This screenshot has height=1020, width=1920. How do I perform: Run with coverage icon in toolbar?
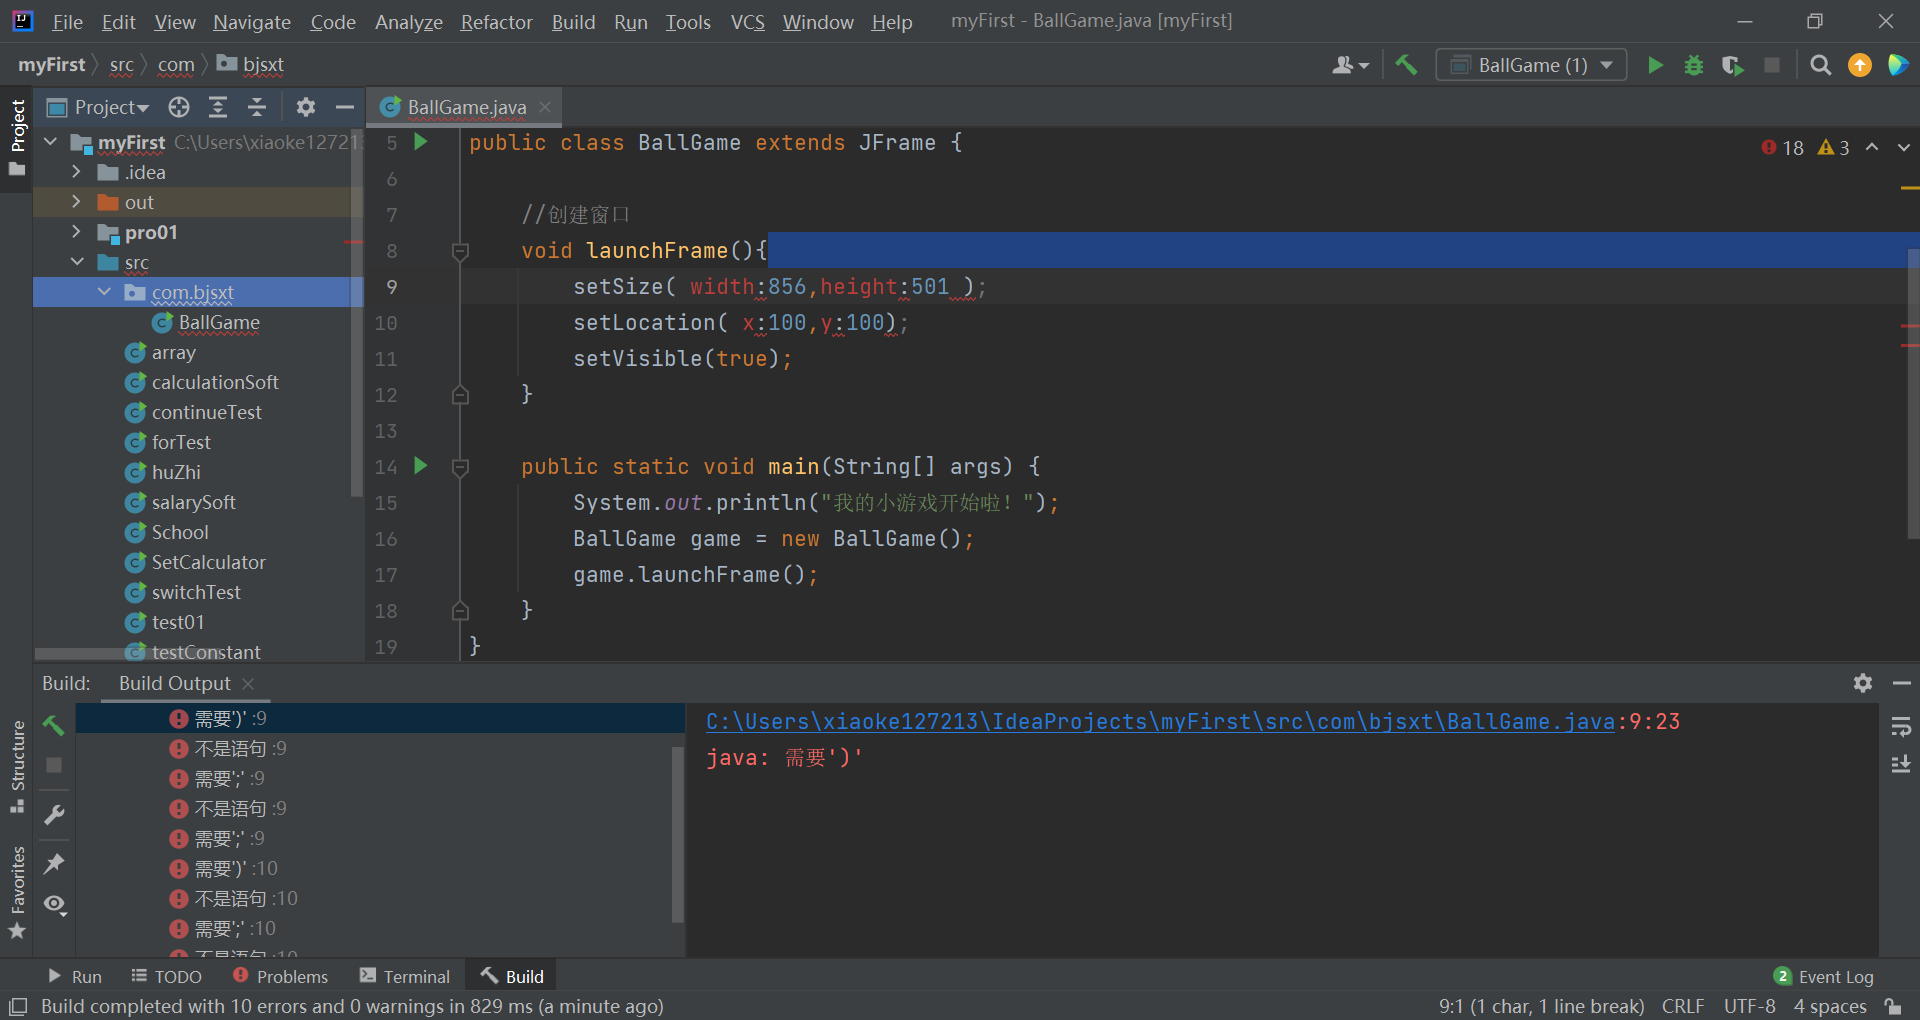[x=1732, y=65]
